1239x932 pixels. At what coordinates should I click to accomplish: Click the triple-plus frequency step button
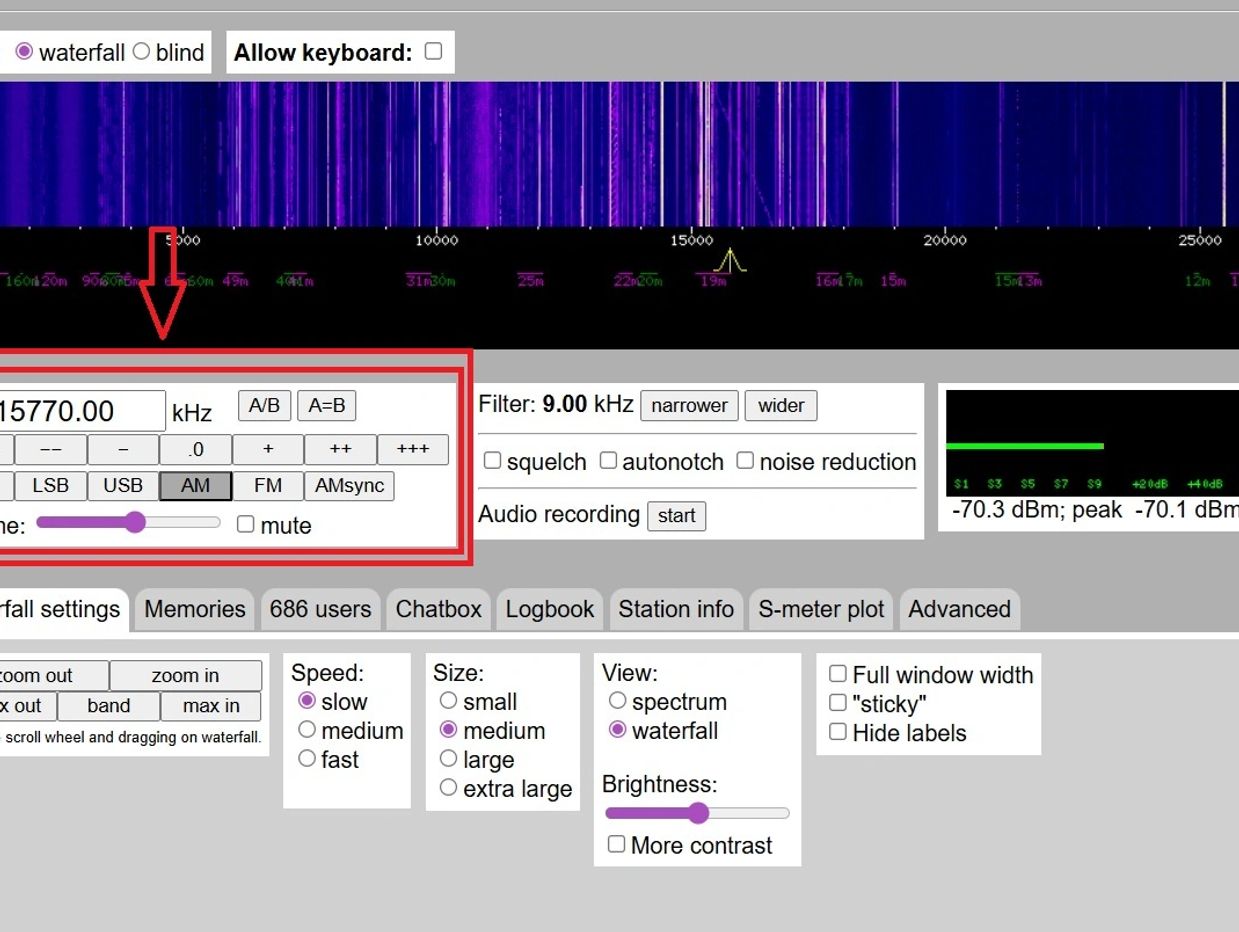tap(412, 450)
